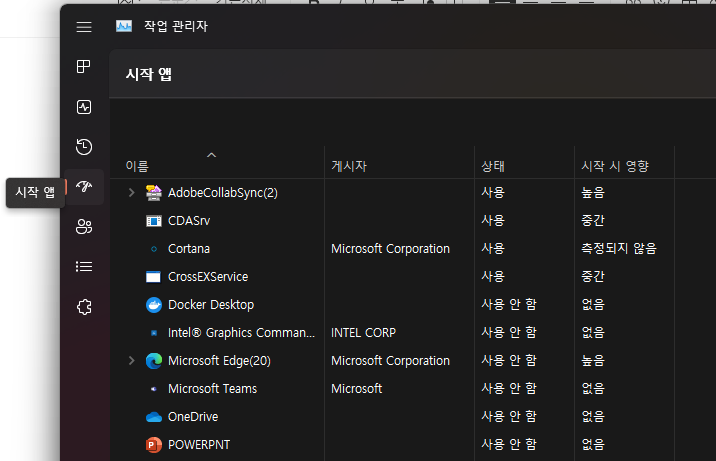Click Docker Desktop's 사용 안 함 status
Screen dimensions: 716x461
509,305
